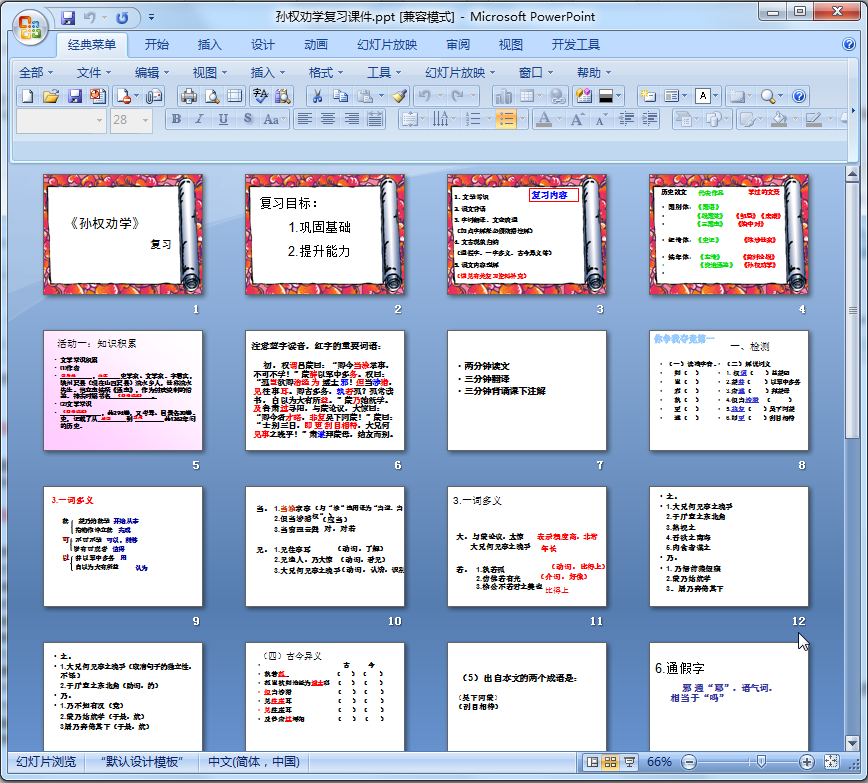868x783 pixels.
Task: Select slide 6 thumbnail with red highlighted text
Action: [325, 390]
